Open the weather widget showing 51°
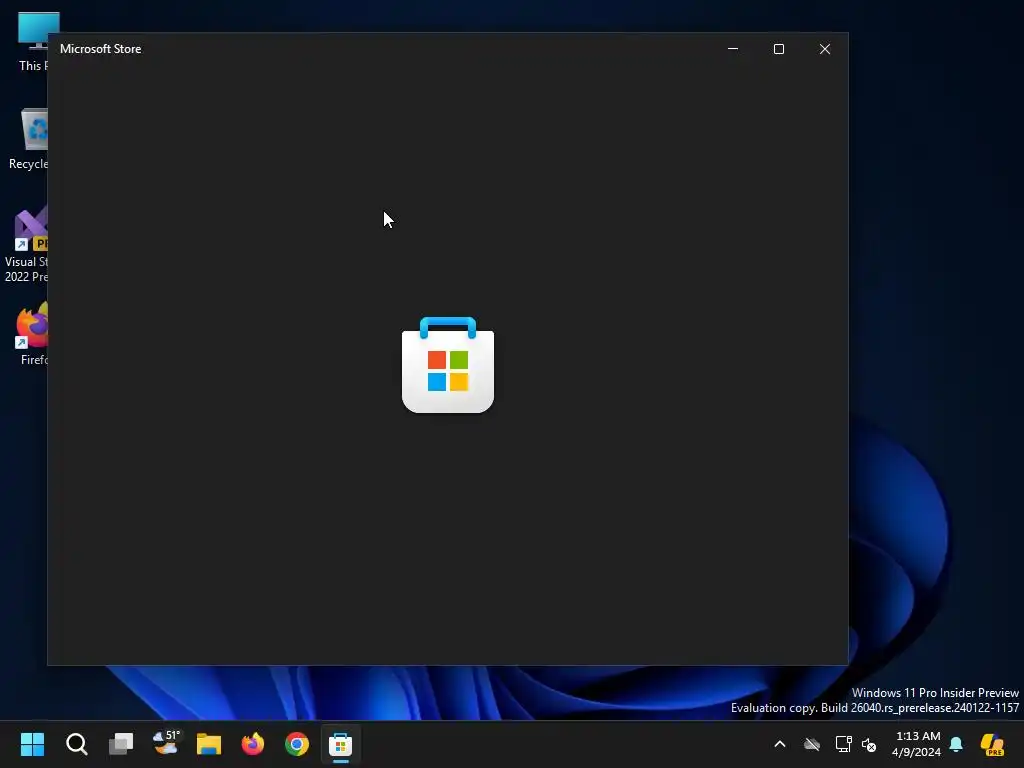This screenshot has width=1024, height=768. click(165, 743)
